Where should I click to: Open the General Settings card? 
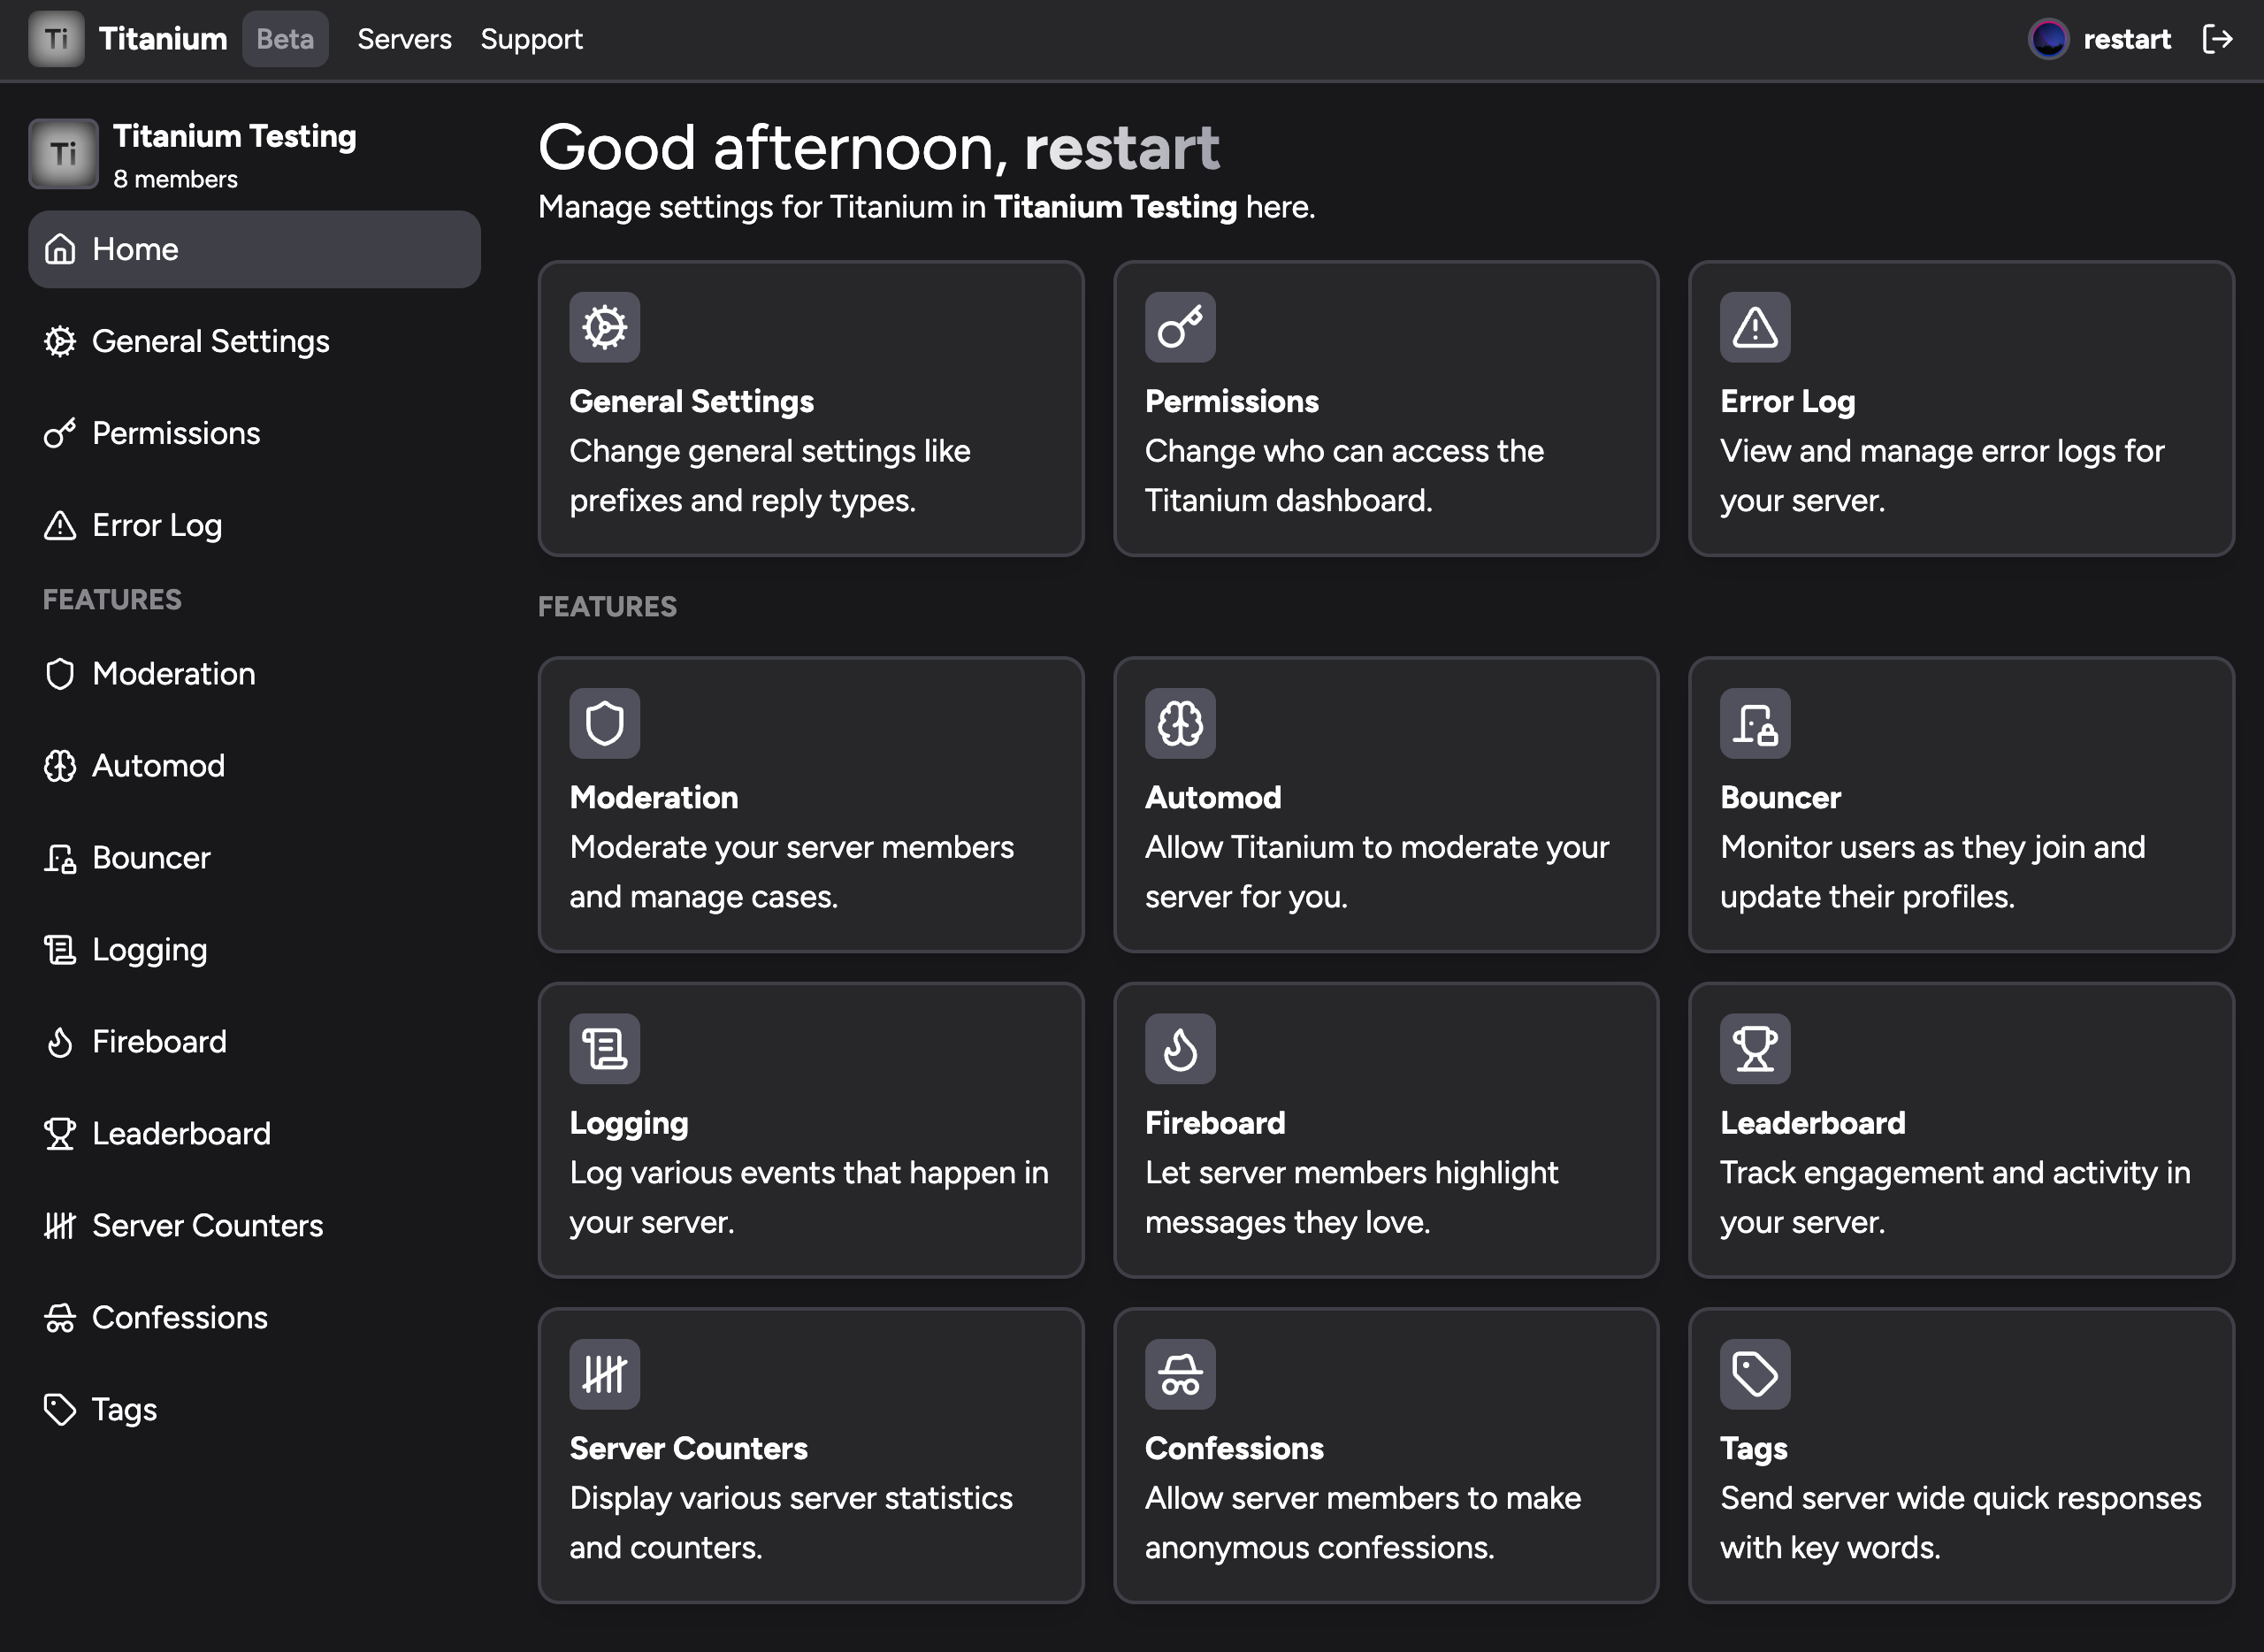pos(811,409)
